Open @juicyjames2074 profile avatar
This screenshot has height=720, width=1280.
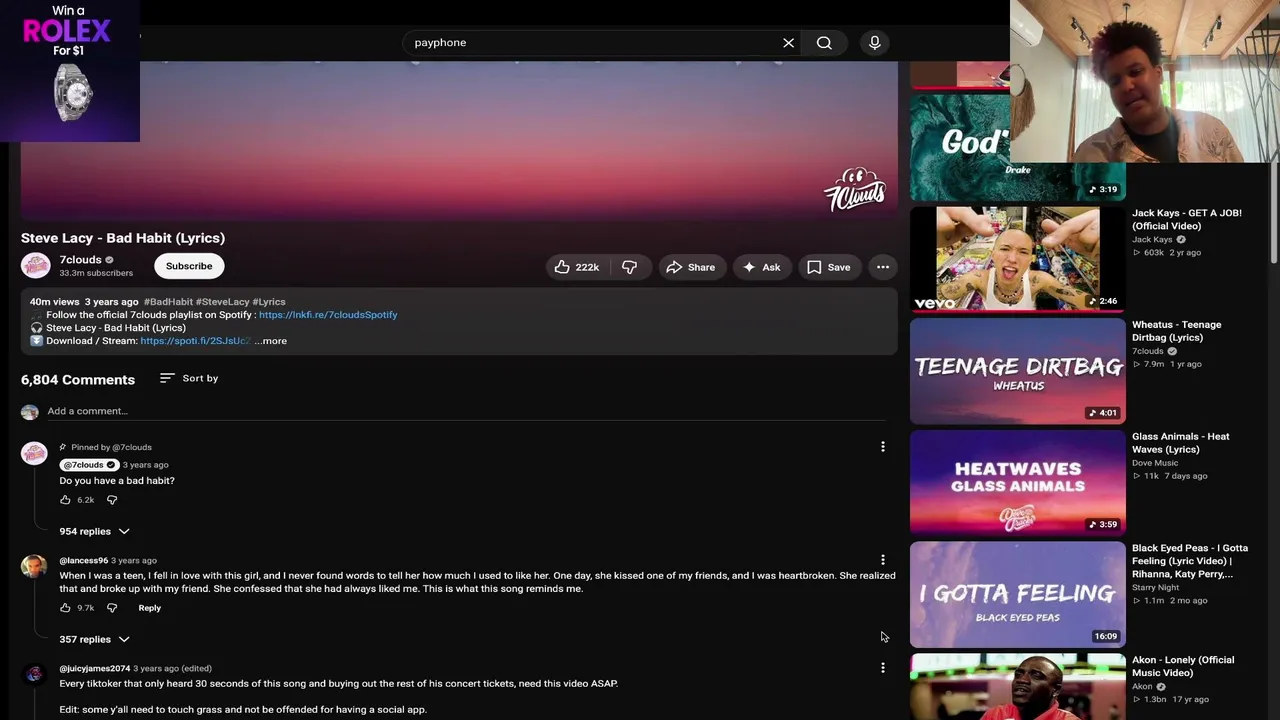pos(34,674)
